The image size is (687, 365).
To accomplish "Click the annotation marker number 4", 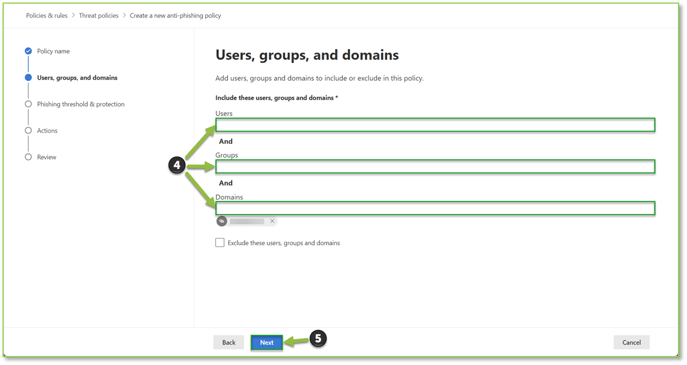I will (177, 165).
